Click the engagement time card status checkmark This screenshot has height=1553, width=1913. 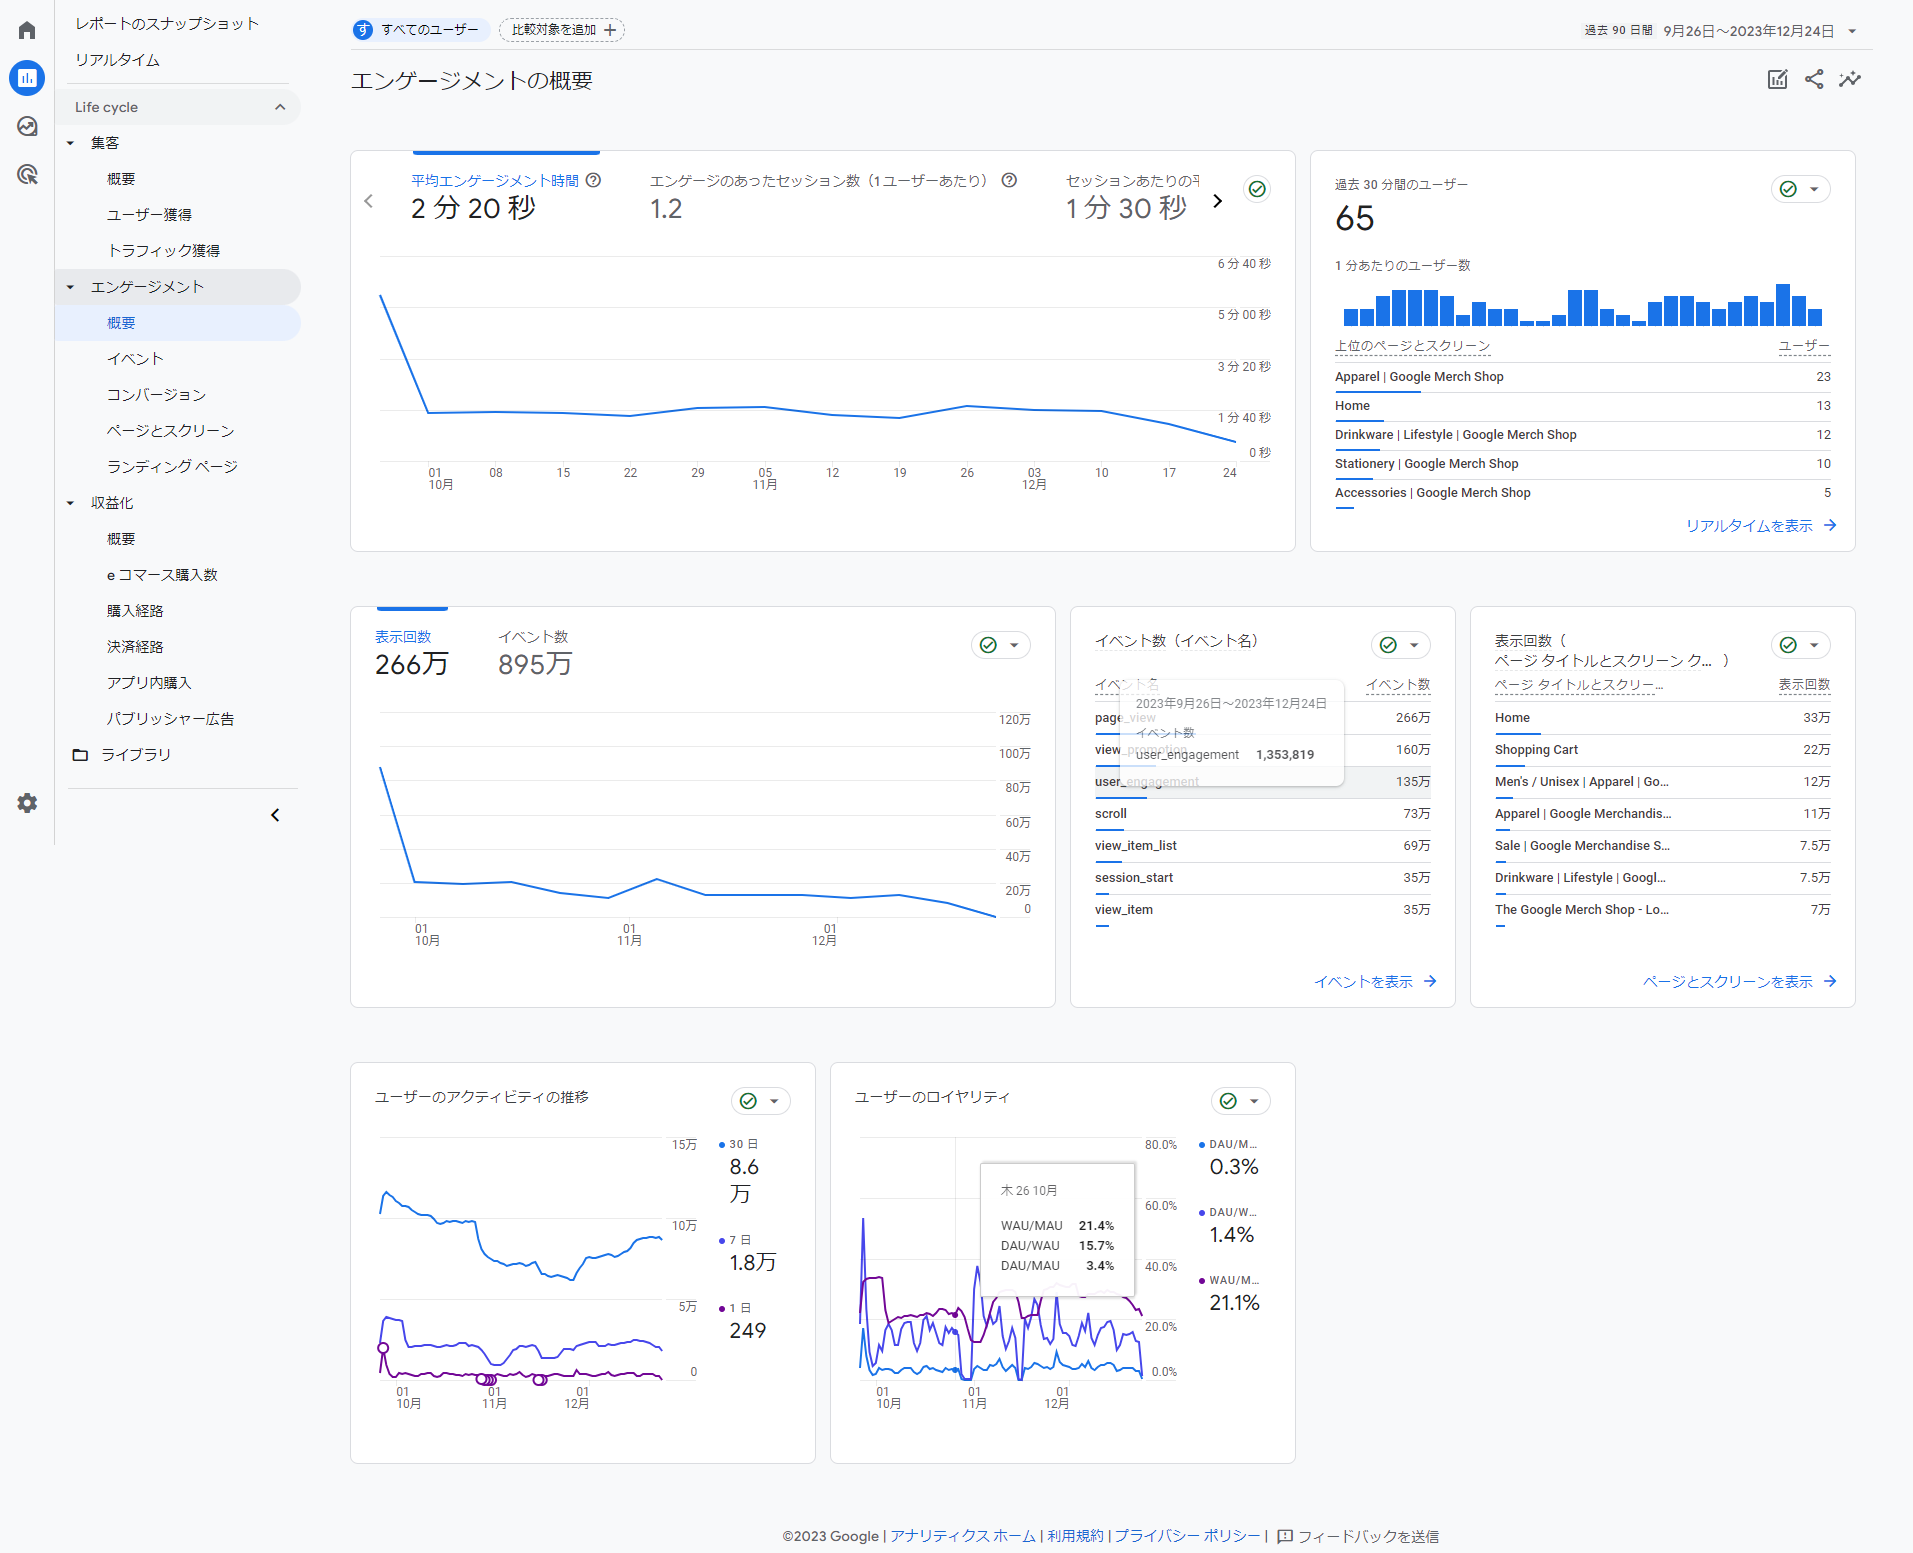tap(1257, 188)
